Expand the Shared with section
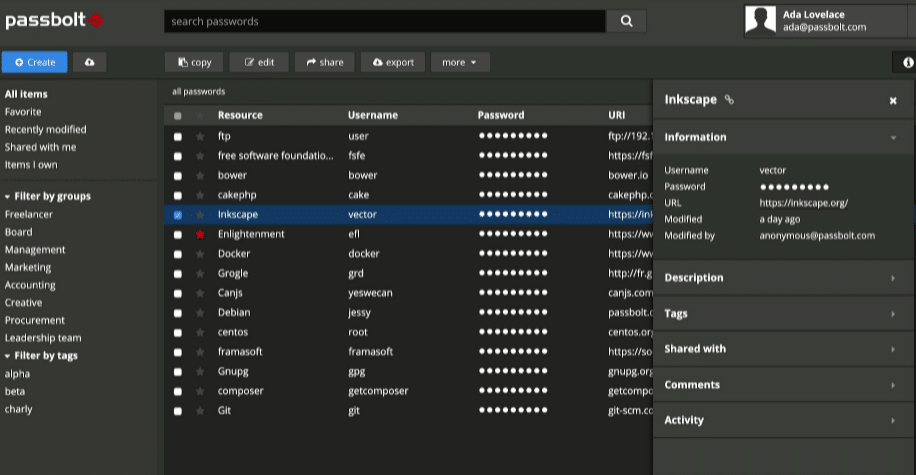The width and height of the screenshot is (916, 475). click(x=782, y=349)
